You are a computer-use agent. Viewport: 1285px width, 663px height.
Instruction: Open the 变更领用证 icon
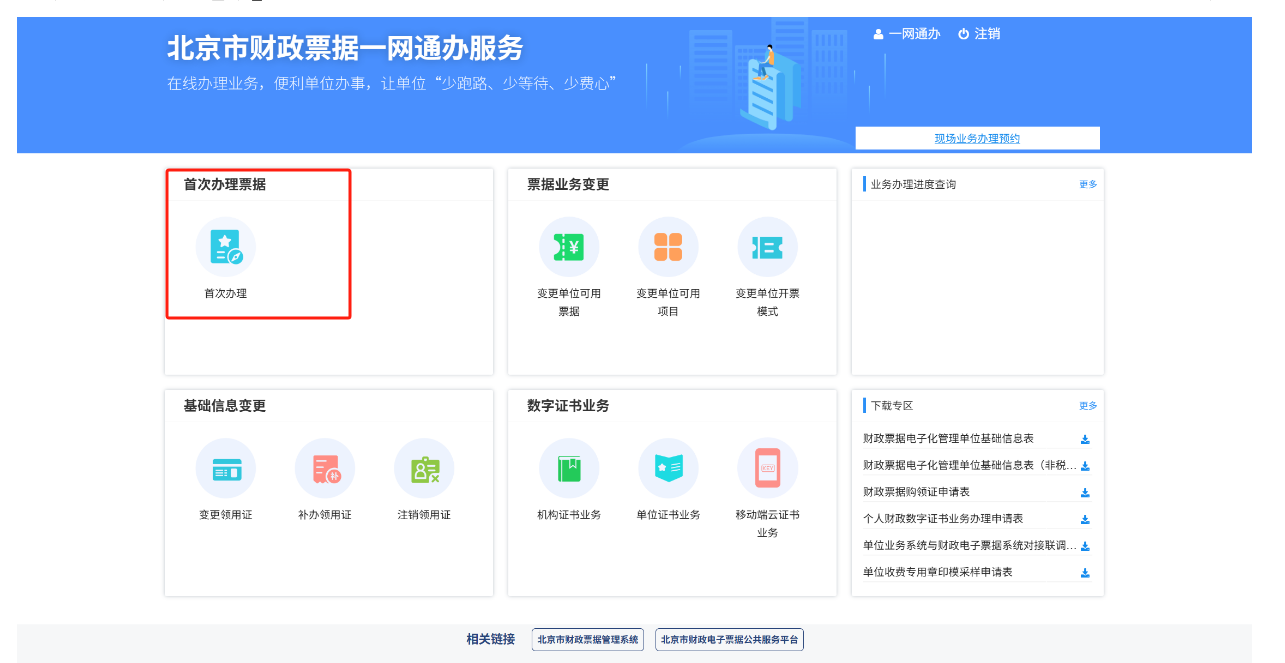tap(225, 468)
